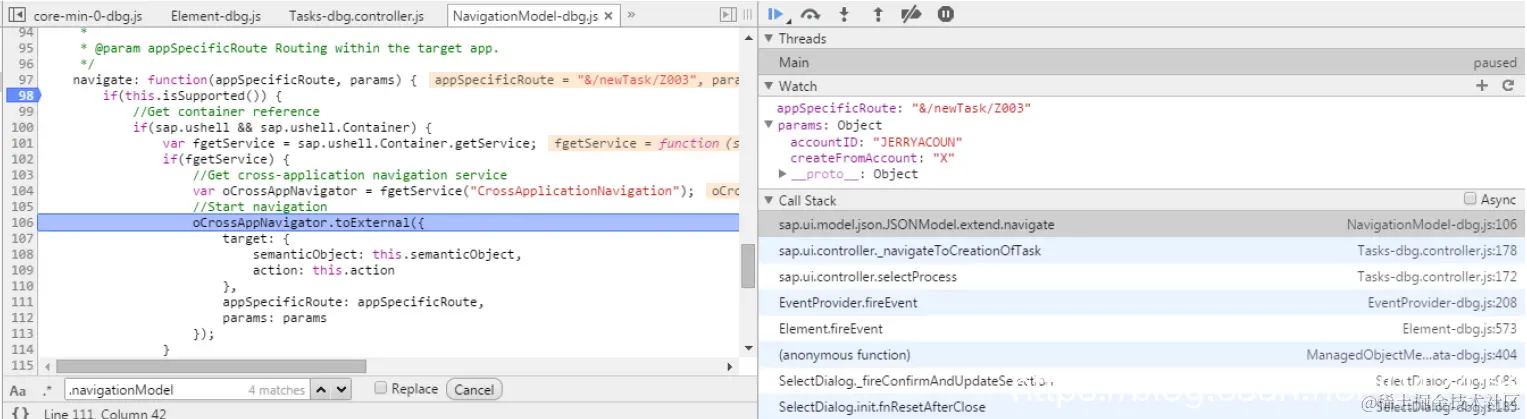The height and width of the screenshot is (419, 1527).
Task: Click the horizontal scrollbar right arrow
Action: (731, 367)
